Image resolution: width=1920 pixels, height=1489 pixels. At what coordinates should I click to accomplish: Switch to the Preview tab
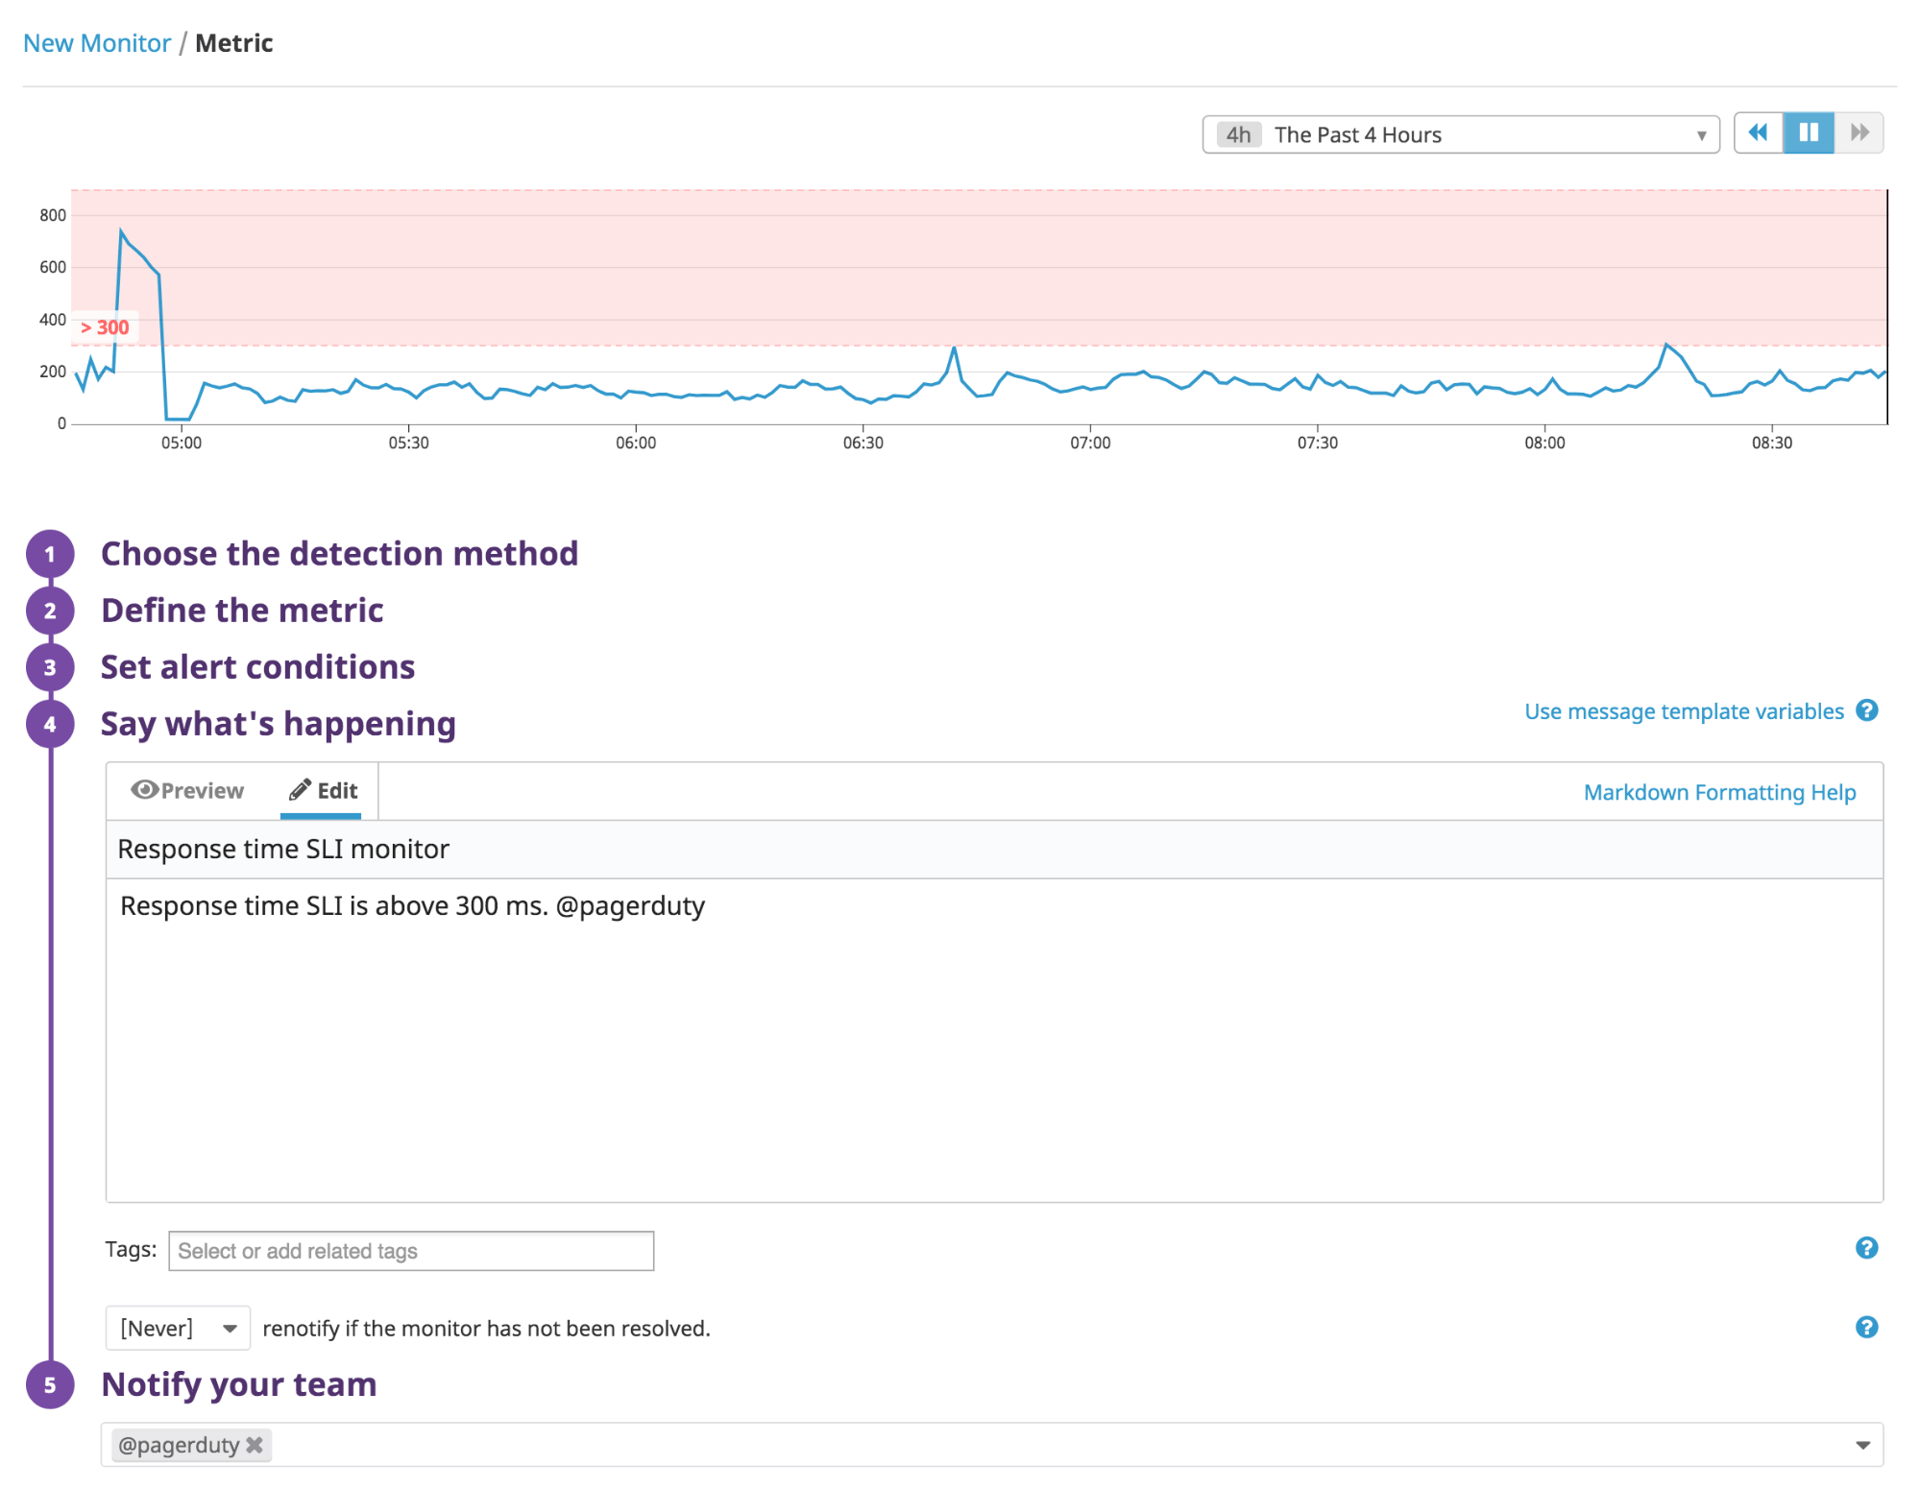pyautogui.click(x=188, y=791)
